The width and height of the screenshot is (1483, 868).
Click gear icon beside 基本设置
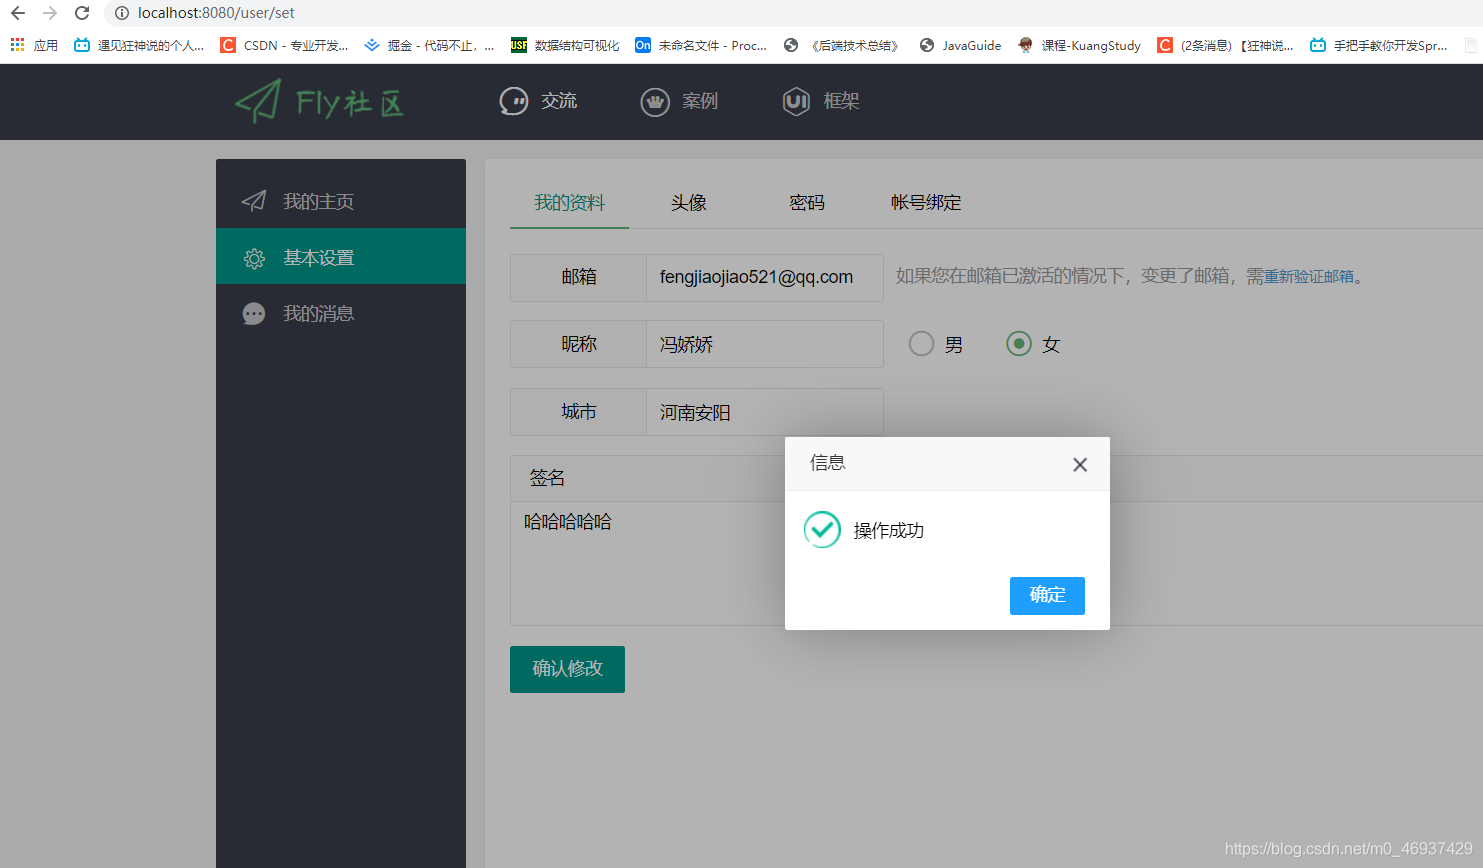click(x=254, y=258)
